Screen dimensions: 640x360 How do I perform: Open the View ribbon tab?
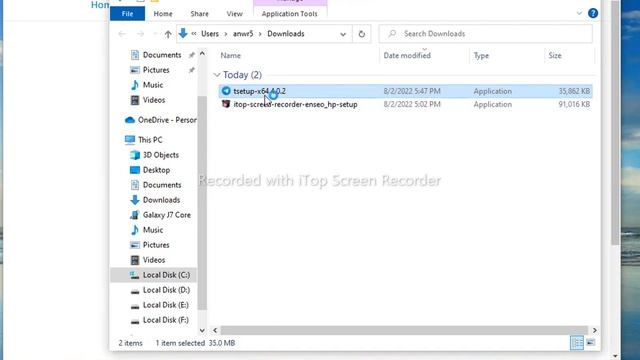tap(234, 13)
